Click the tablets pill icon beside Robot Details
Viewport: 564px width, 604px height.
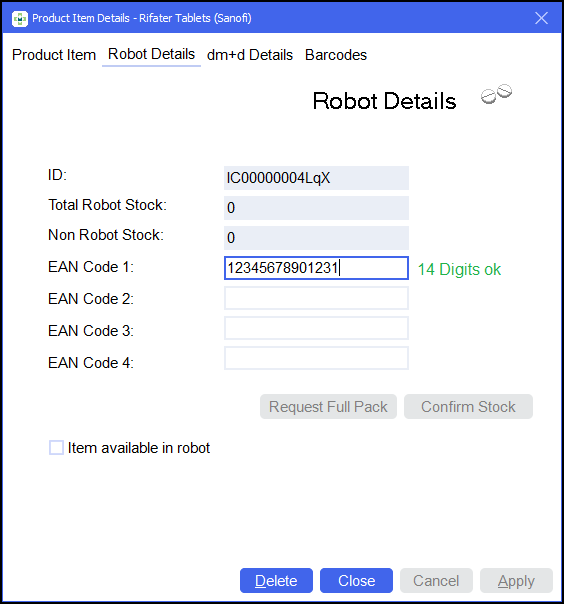pos(496,94)
